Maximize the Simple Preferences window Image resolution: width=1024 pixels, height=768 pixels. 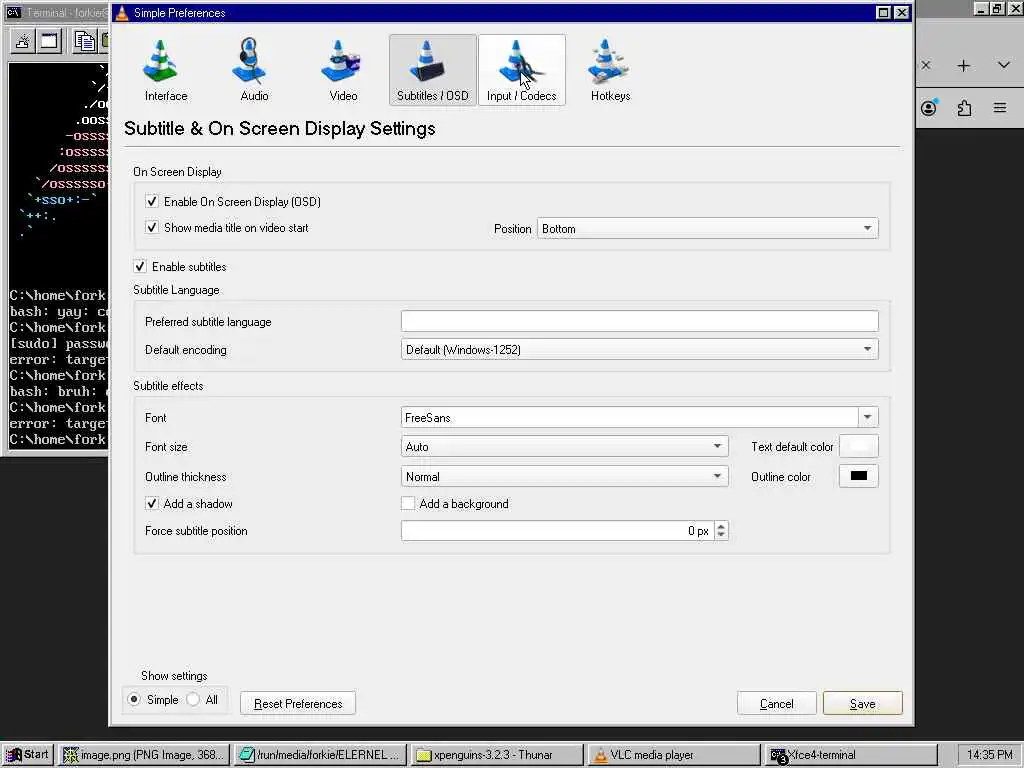[x=883, y=12]
